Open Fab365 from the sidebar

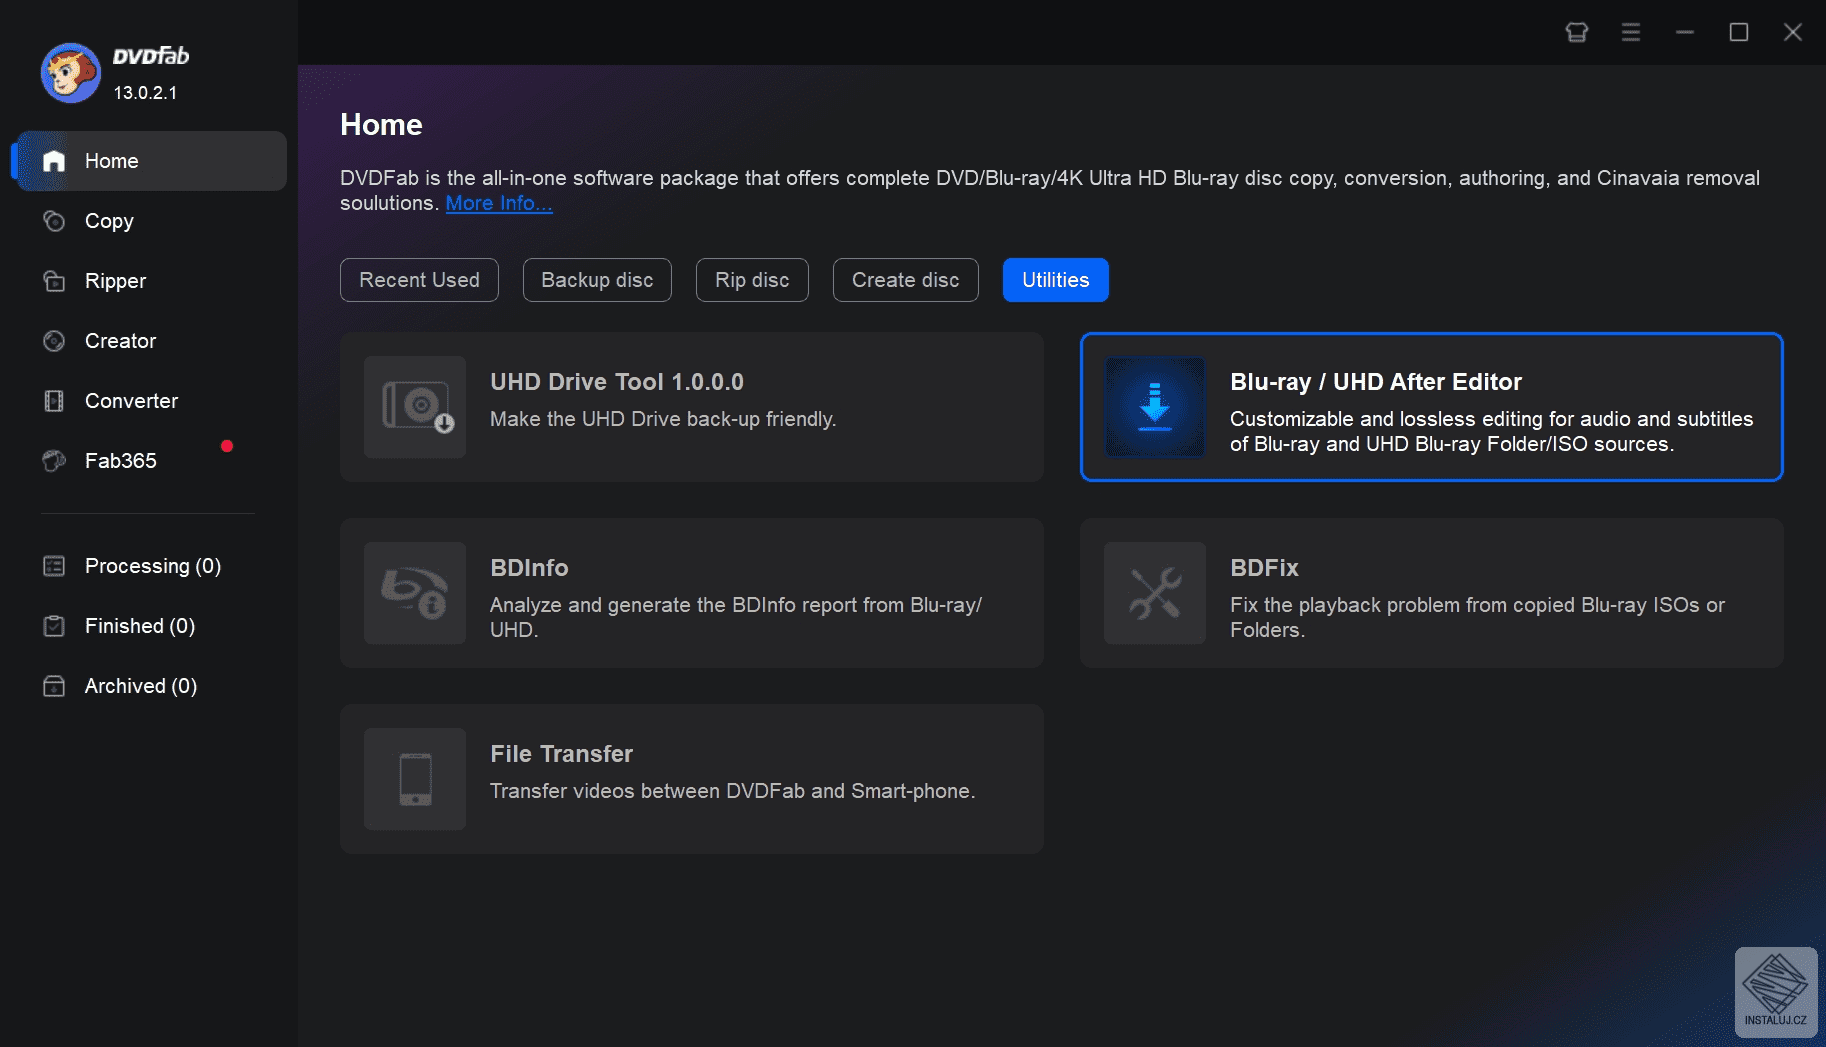pos(119,461)
